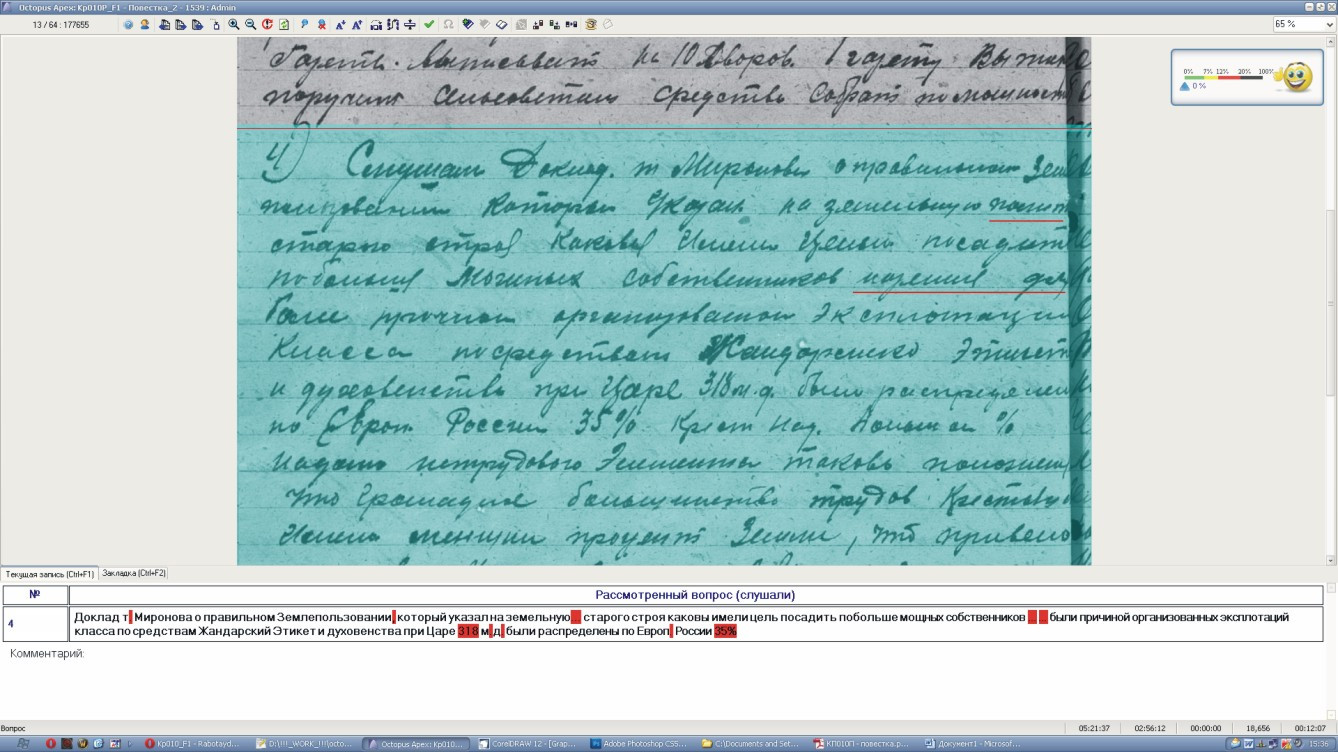This screenshot has height=752, width=1338.
Task: Switch to the Закладка (Ctrl+F2) tab
Action: 134,574
